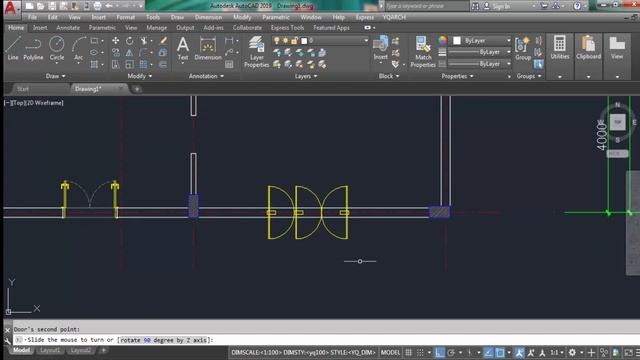The image size is (640, 360).
Task: Toggle polar tracking in status bar
Action: tap(451, 352)
